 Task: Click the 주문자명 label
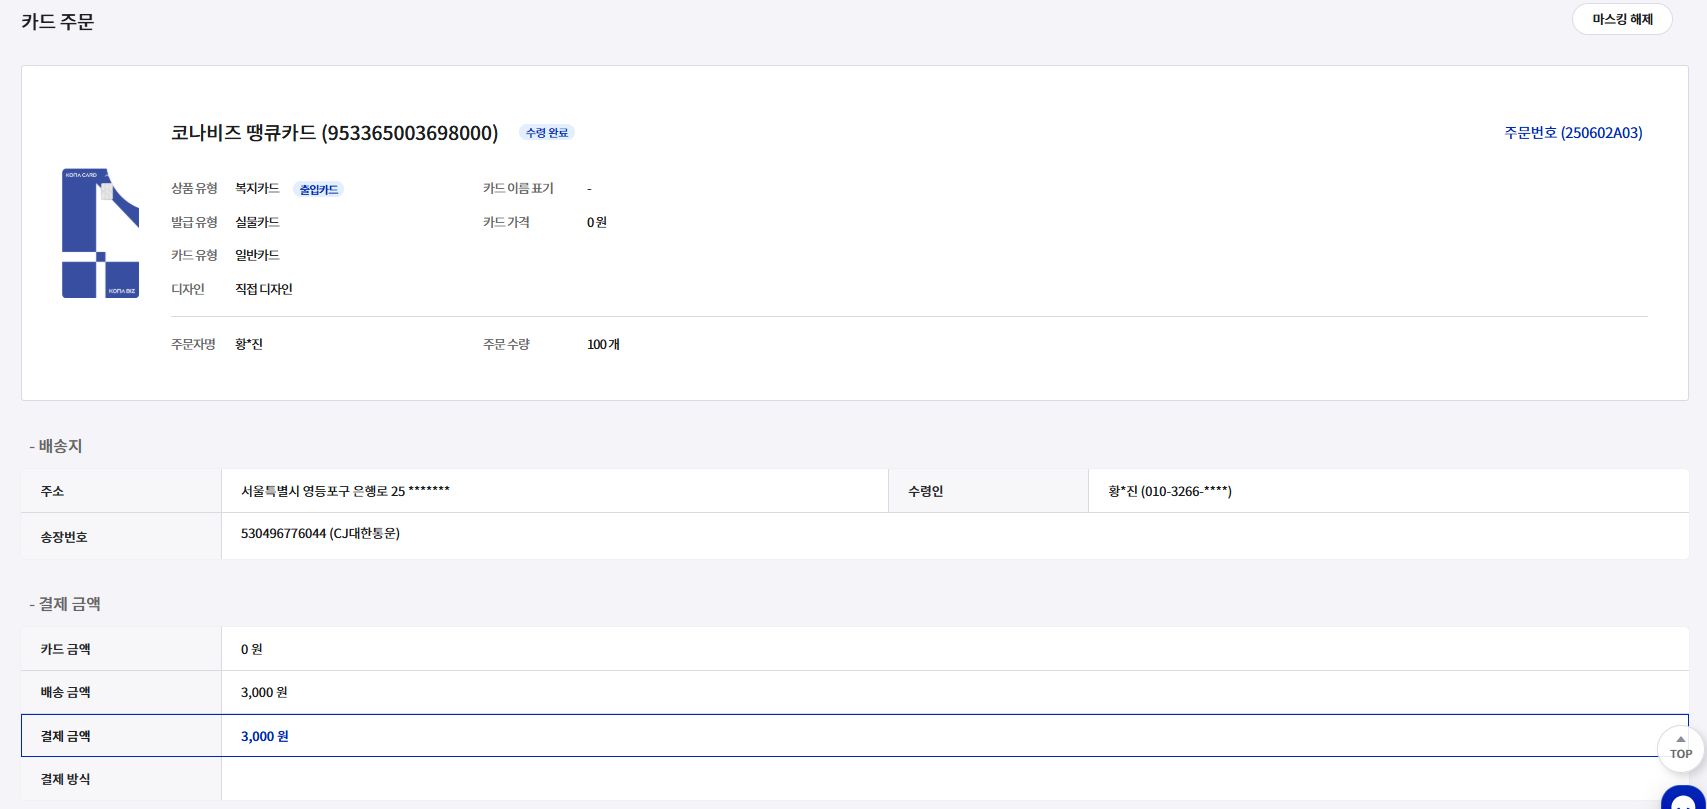pyautogui.click(x=193, y=345)
